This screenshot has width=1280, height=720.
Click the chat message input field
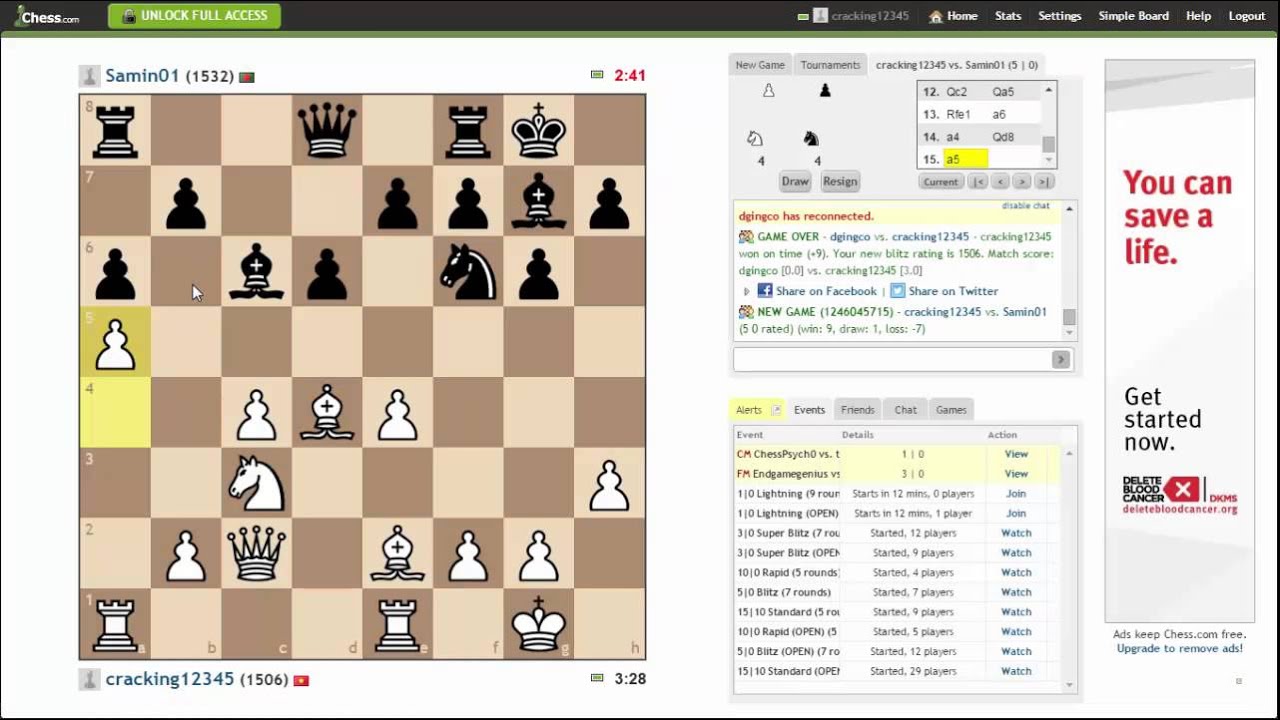pos(891,360)
